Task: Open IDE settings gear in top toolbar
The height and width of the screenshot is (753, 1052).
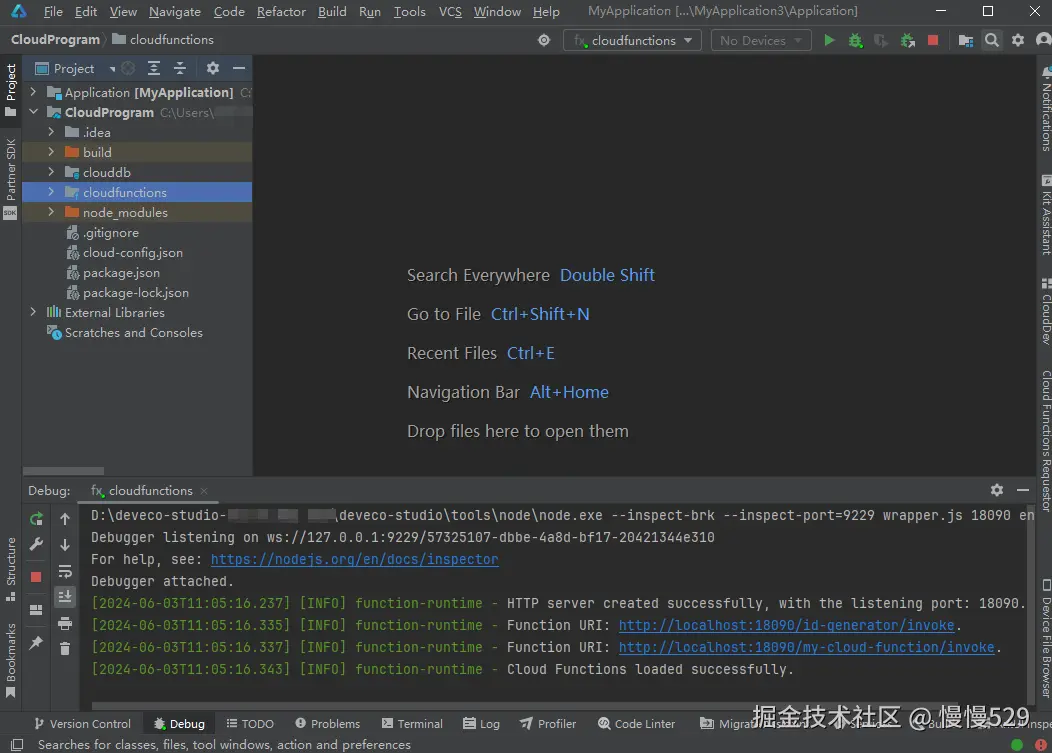Action: pos(1018,40)
